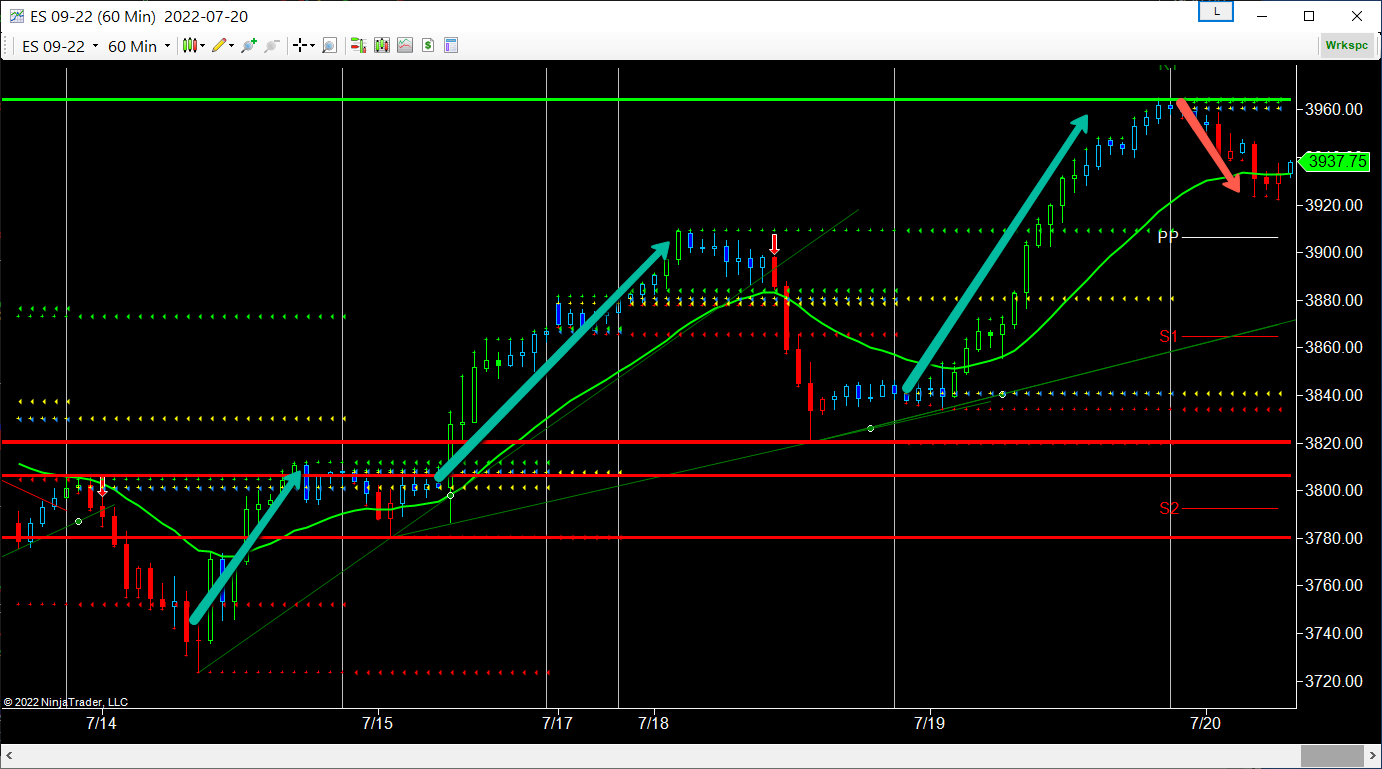Select the pencil drawing tools icon
This screenshot has height=769, width=1382.
(219, 46)
